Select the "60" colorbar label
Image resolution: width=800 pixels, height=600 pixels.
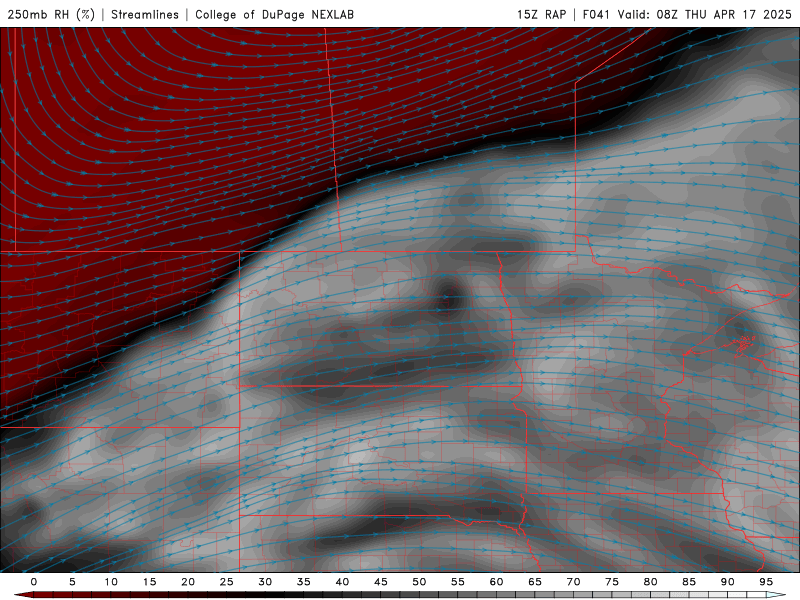click(496, 582)
